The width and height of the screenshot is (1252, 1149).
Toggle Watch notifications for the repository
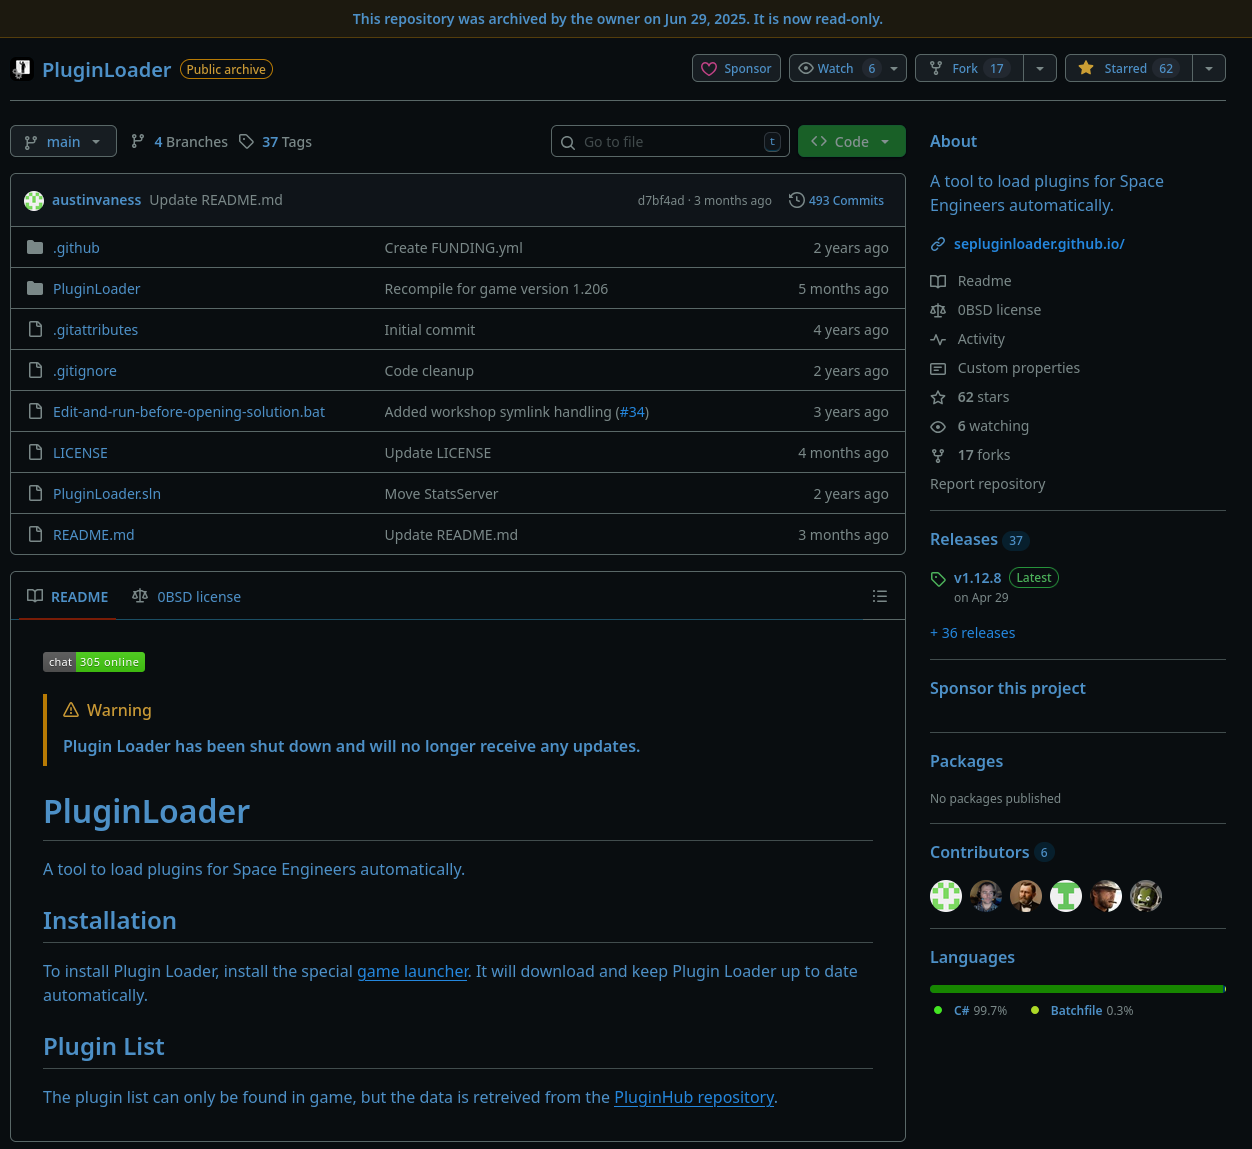[x=848, y=68]
